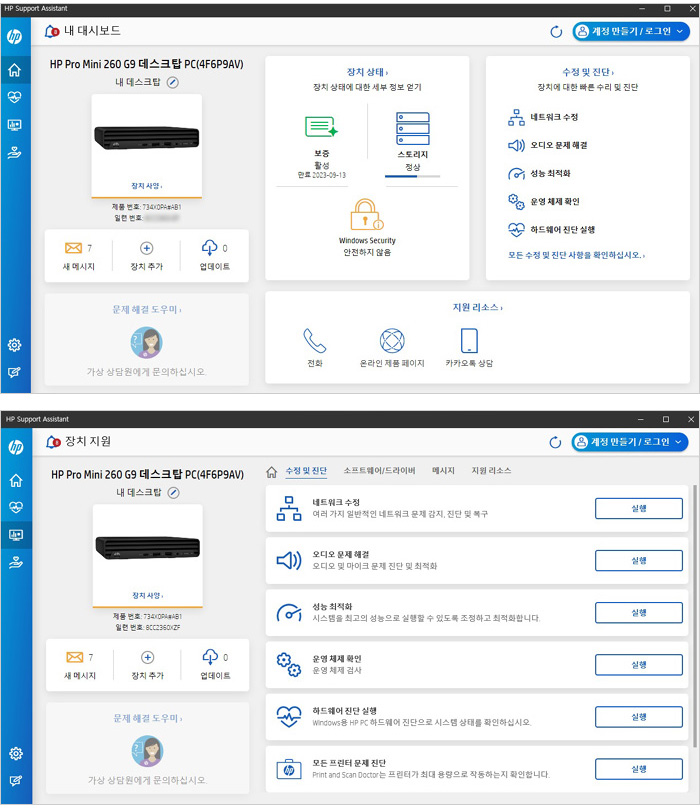Click 오디오 문제 해결 link in dashboard
The image size is (700, 808).
[559, 145]
